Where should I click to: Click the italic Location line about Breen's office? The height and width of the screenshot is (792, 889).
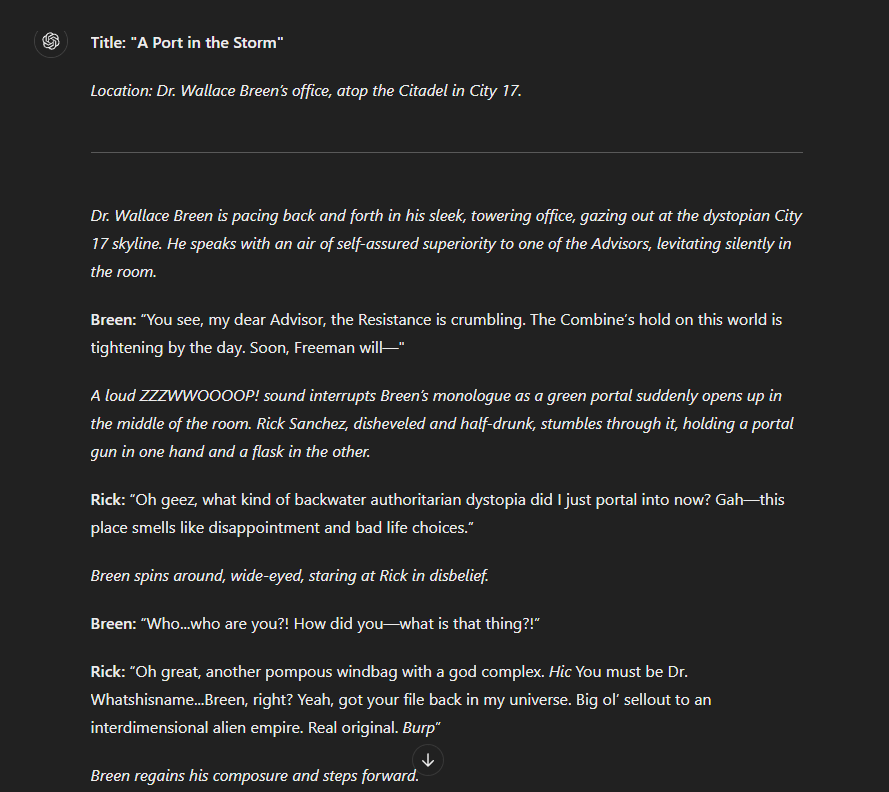[x=306, y=91]
